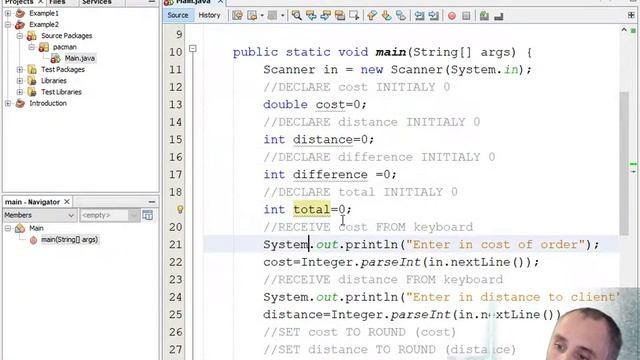The height and width of the screenshot is (360, 640).
Task: Click the red Start Macro Recording icon
Action: click(452, 16)
